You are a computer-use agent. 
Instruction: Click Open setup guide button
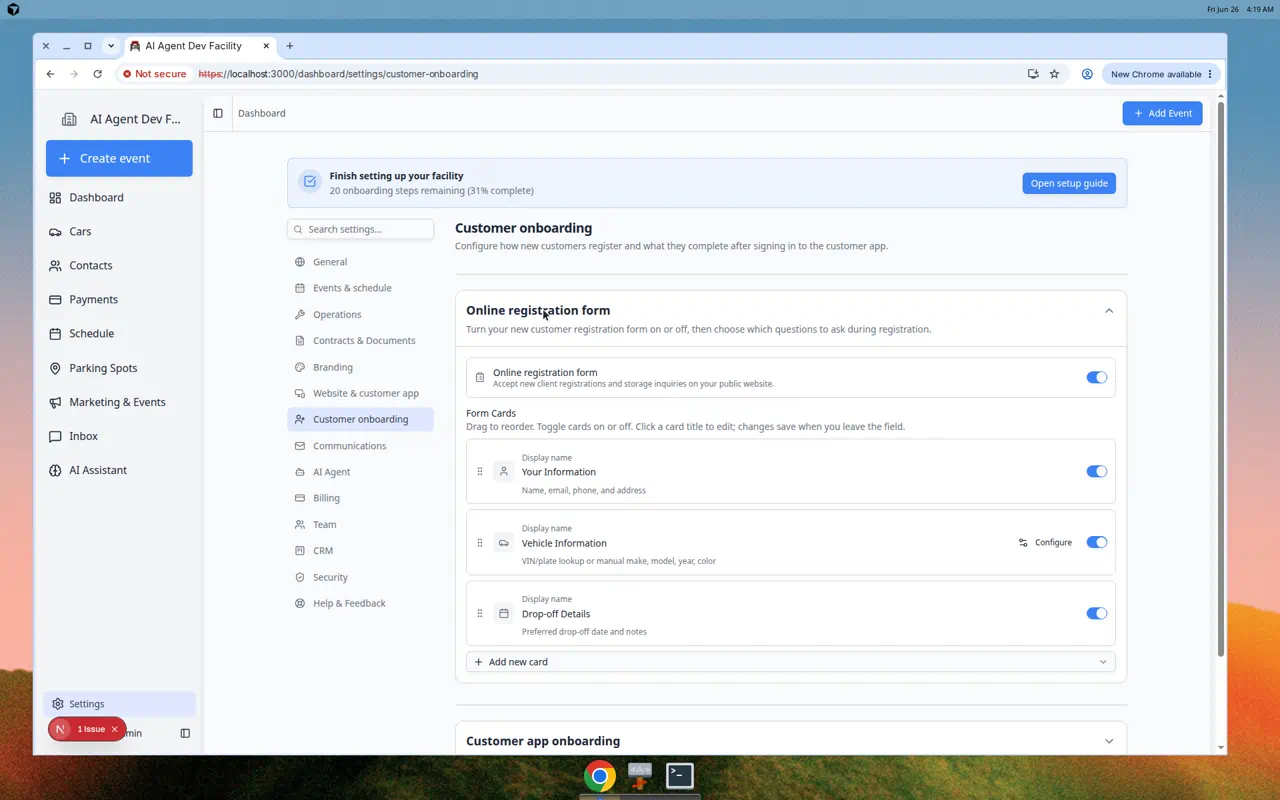[1069, 183]
